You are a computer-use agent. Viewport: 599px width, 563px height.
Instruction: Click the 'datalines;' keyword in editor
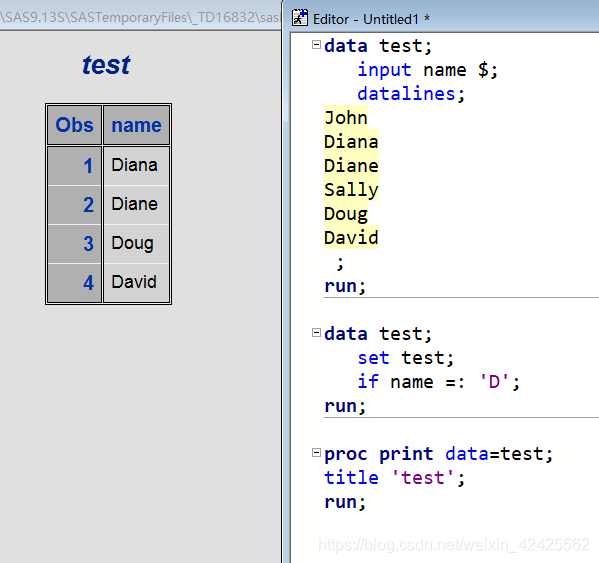pos(411,94)
